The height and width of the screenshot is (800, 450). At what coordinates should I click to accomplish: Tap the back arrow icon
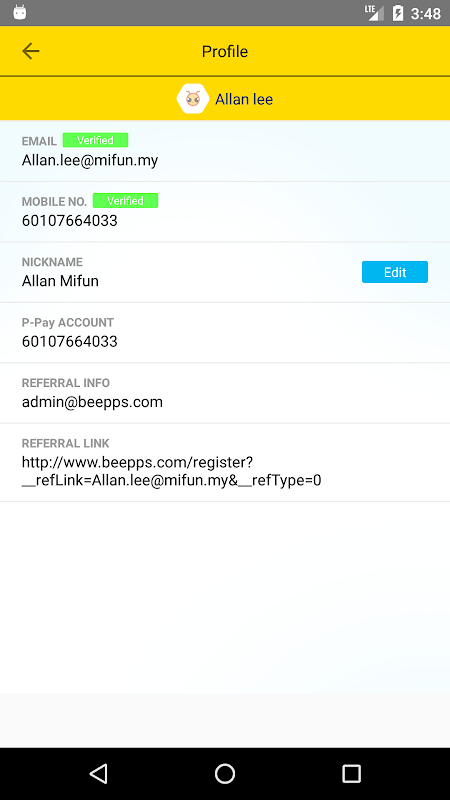pyautogui.click(x=31, y=51)
